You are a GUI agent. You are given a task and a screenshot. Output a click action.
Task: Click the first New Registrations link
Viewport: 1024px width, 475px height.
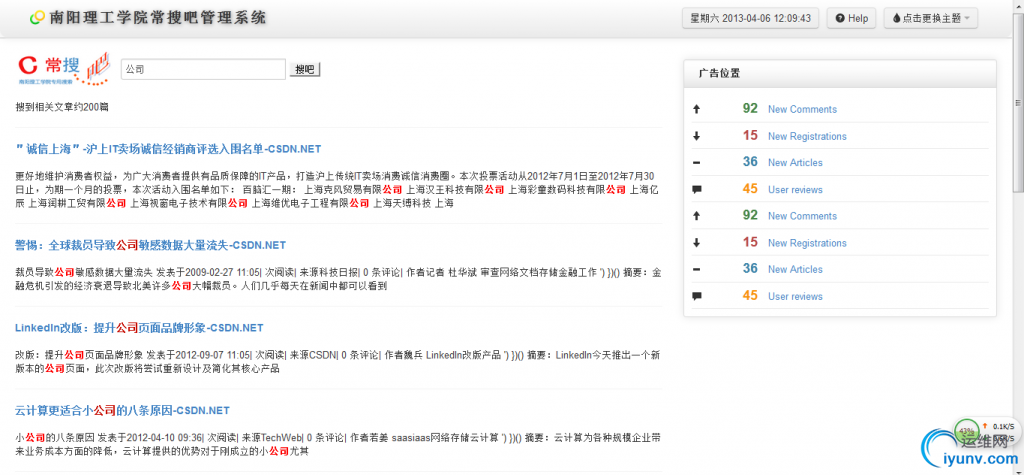[807, 136]
